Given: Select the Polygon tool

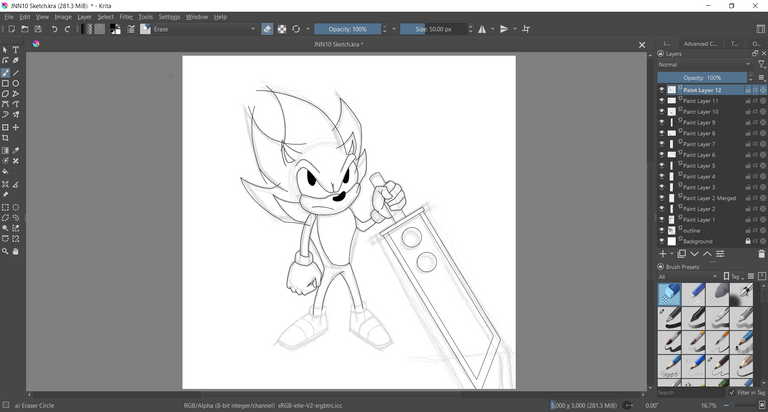Looking at the screenshot, I should click(5, 94).
